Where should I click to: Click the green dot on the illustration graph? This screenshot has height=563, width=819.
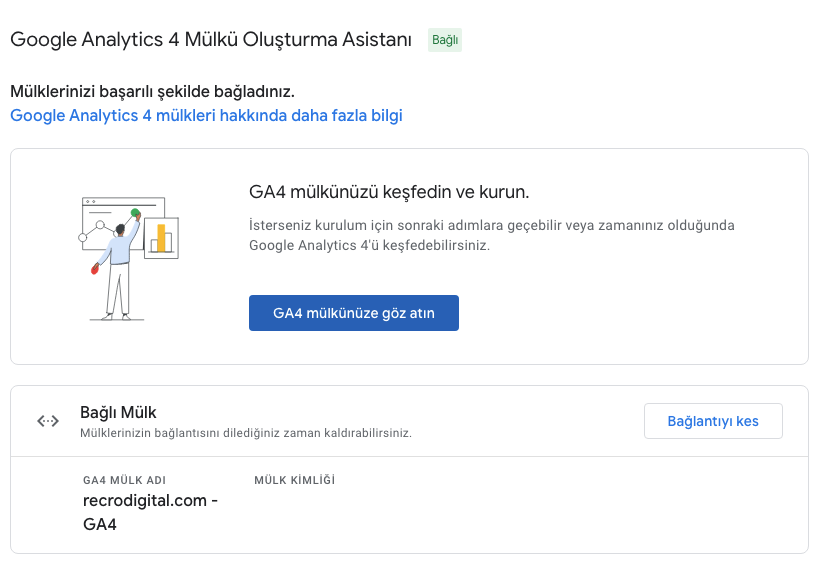[135, 212]
